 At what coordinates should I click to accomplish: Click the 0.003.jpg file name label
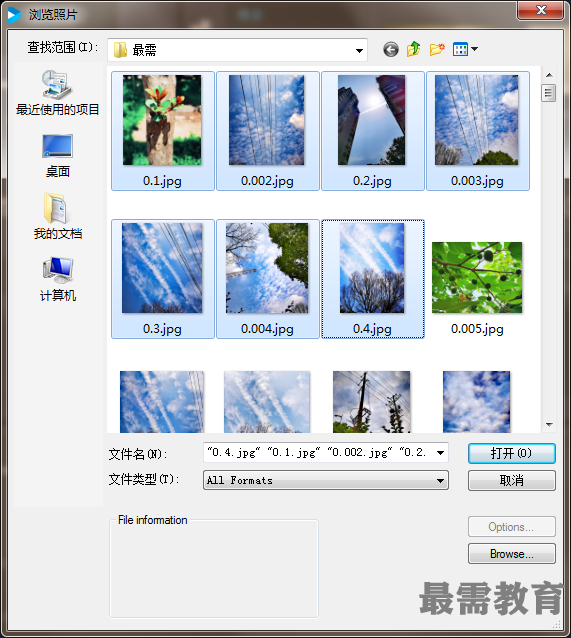(477, 181)
